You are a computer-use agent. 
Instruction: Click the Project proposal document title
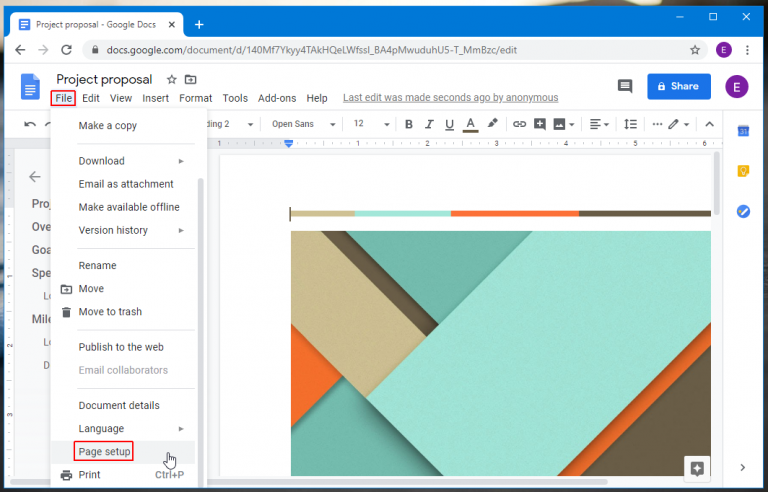104,79
